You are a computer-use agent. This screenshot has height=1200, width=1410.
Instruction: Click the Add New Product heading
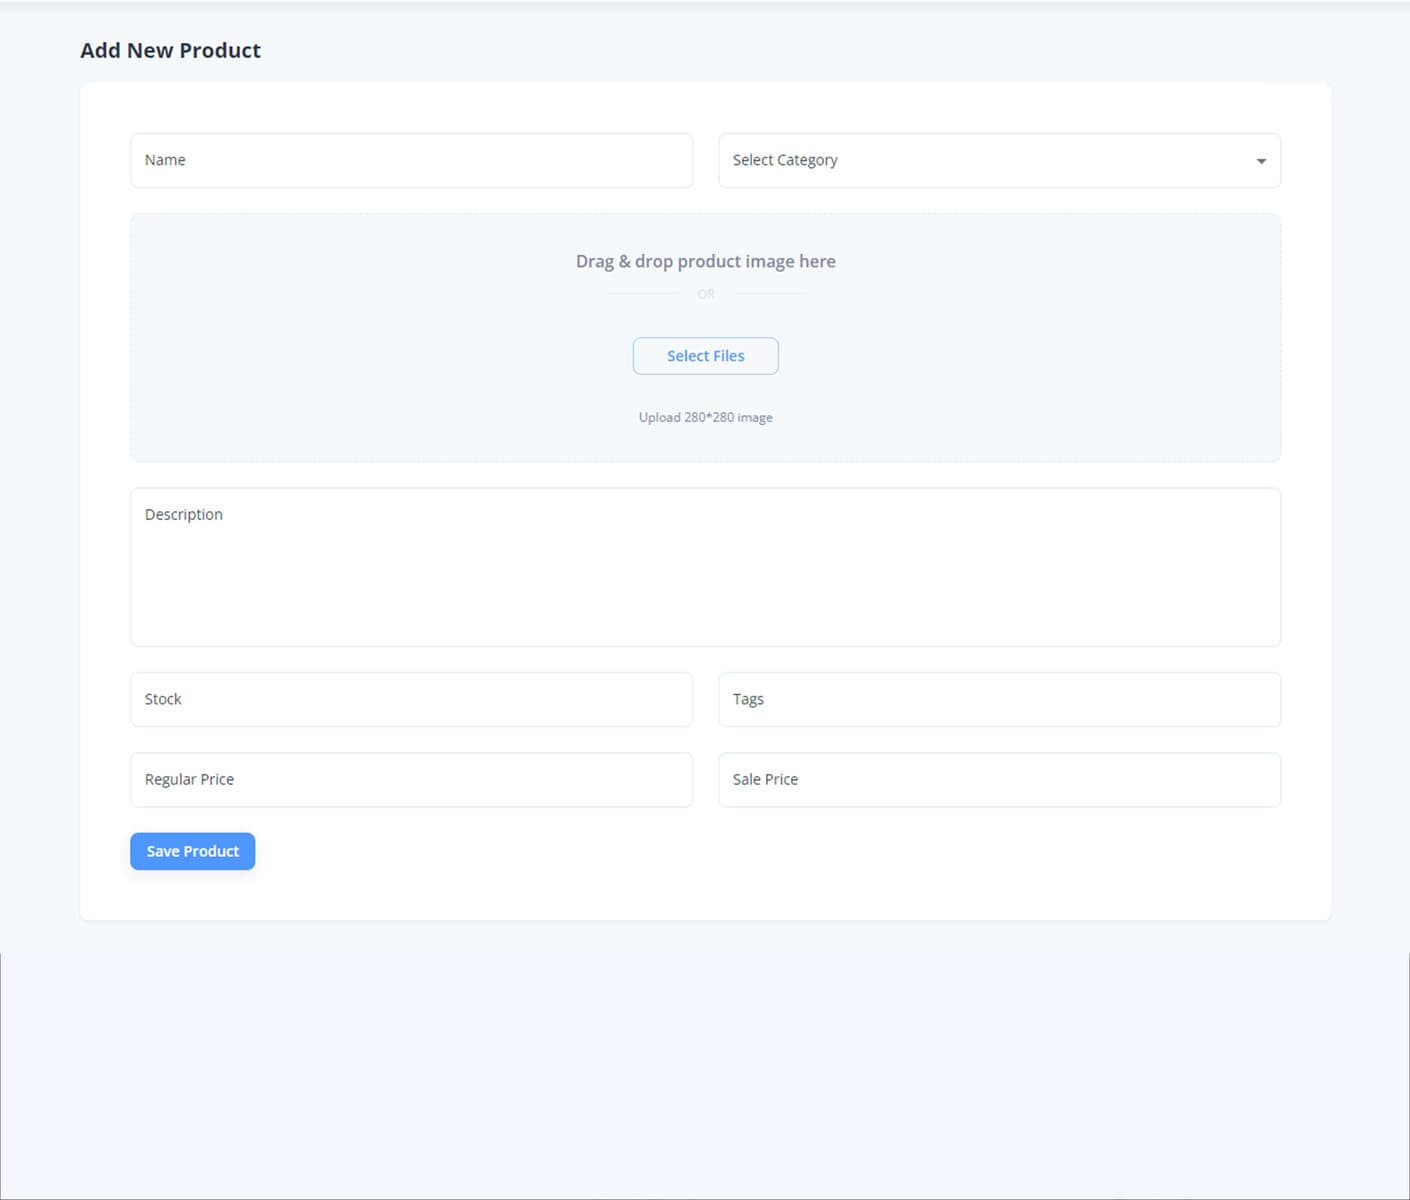(170, 50)
